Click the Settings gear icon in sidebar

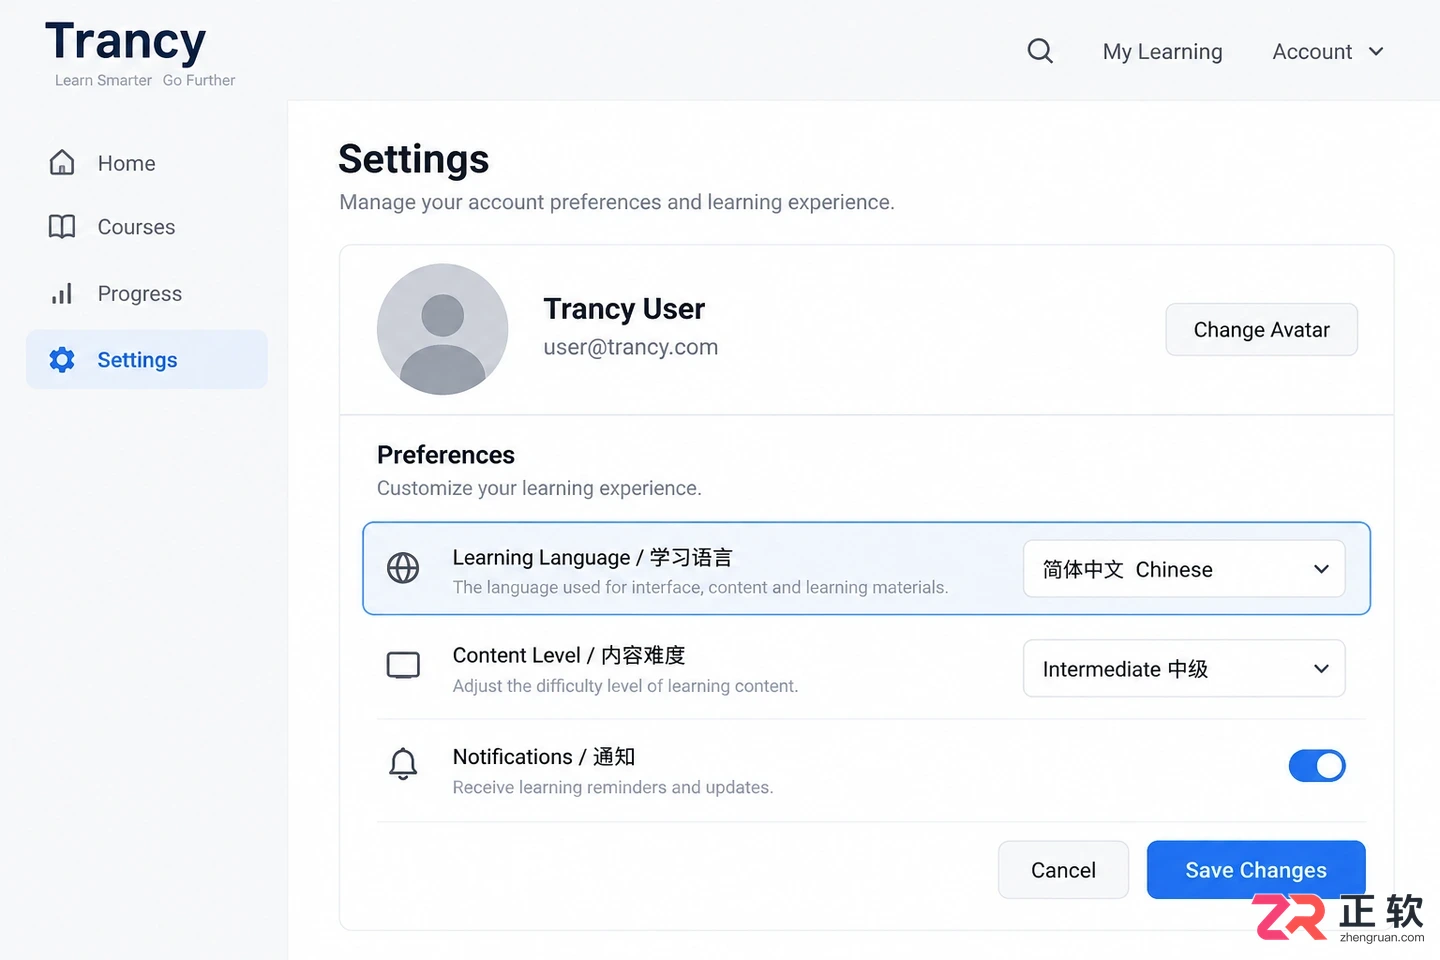(62, 360)
